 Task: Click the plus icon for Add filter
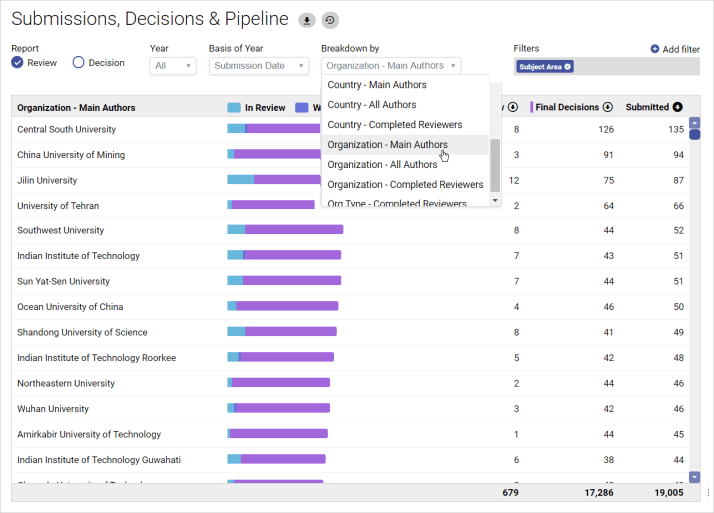pyautogui.click(x=655, y=49)
